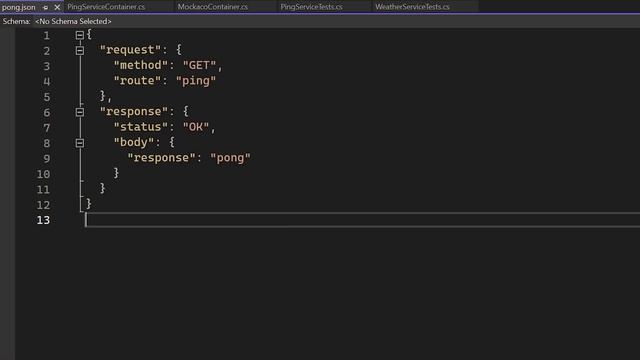
Task: Open the Schema selector dropdown
Action: click(x=73, y=21)
